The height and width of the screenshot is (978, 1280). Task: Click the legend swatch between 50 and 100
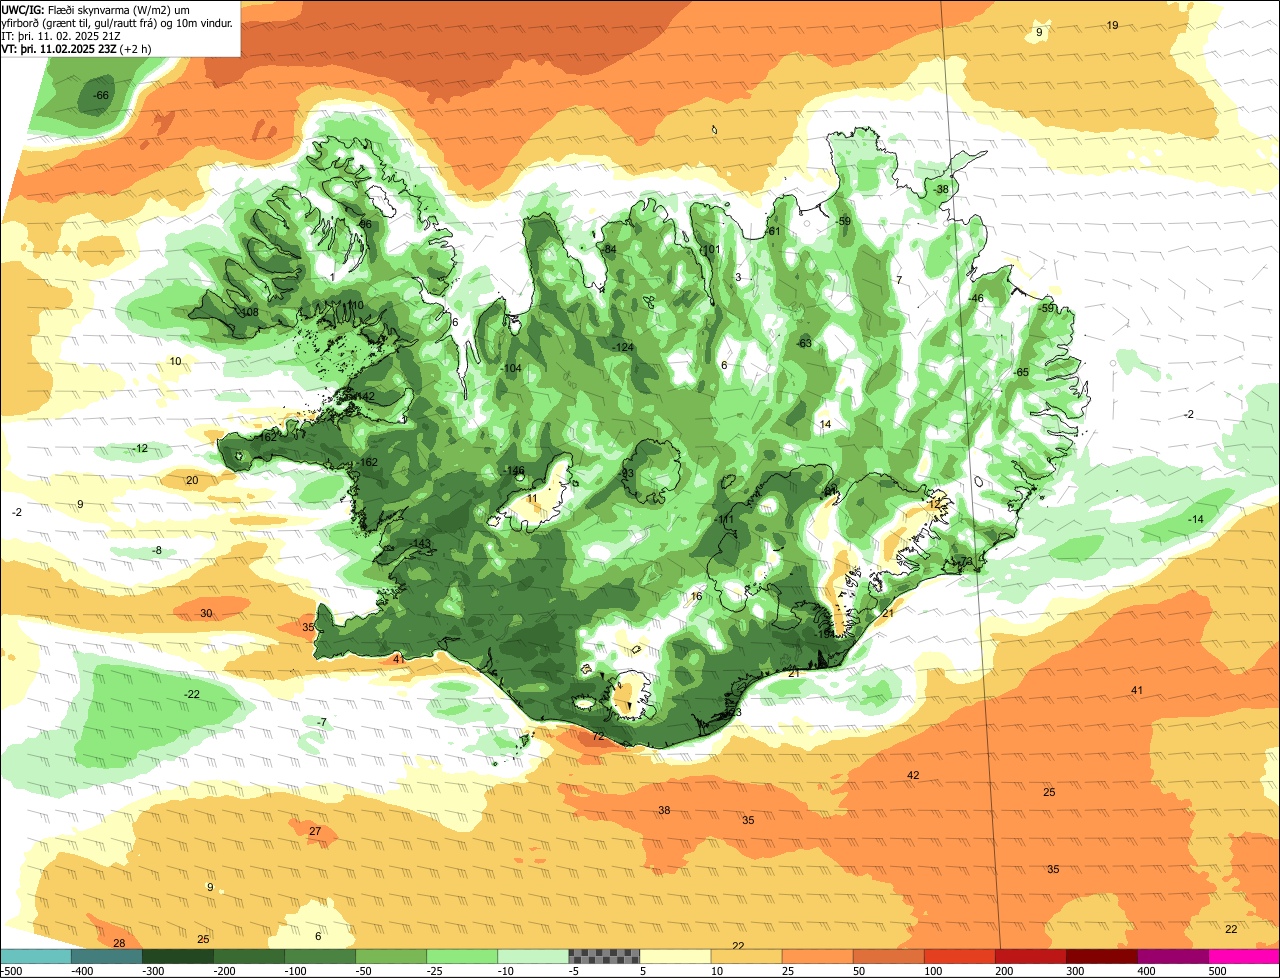(x=888, y=956)
